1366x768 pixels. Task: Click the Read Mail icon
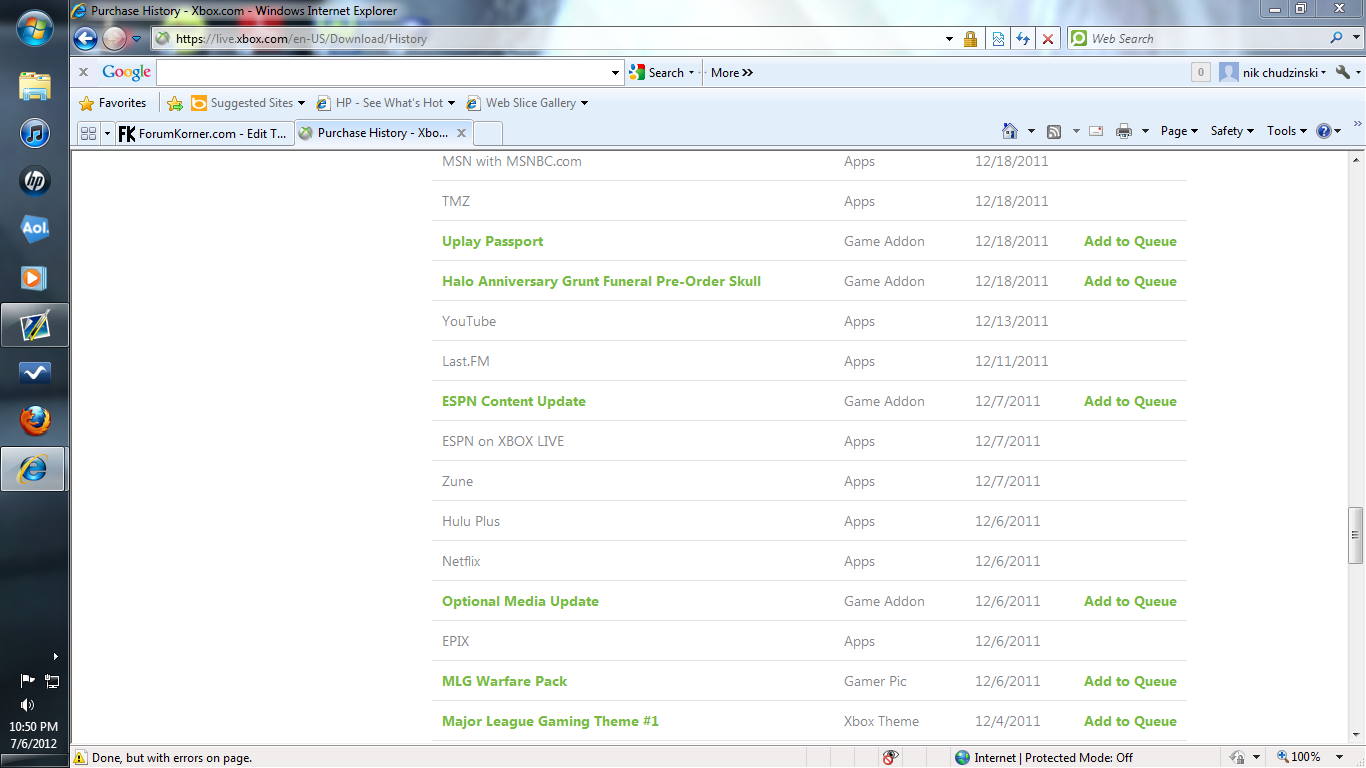1096,131
